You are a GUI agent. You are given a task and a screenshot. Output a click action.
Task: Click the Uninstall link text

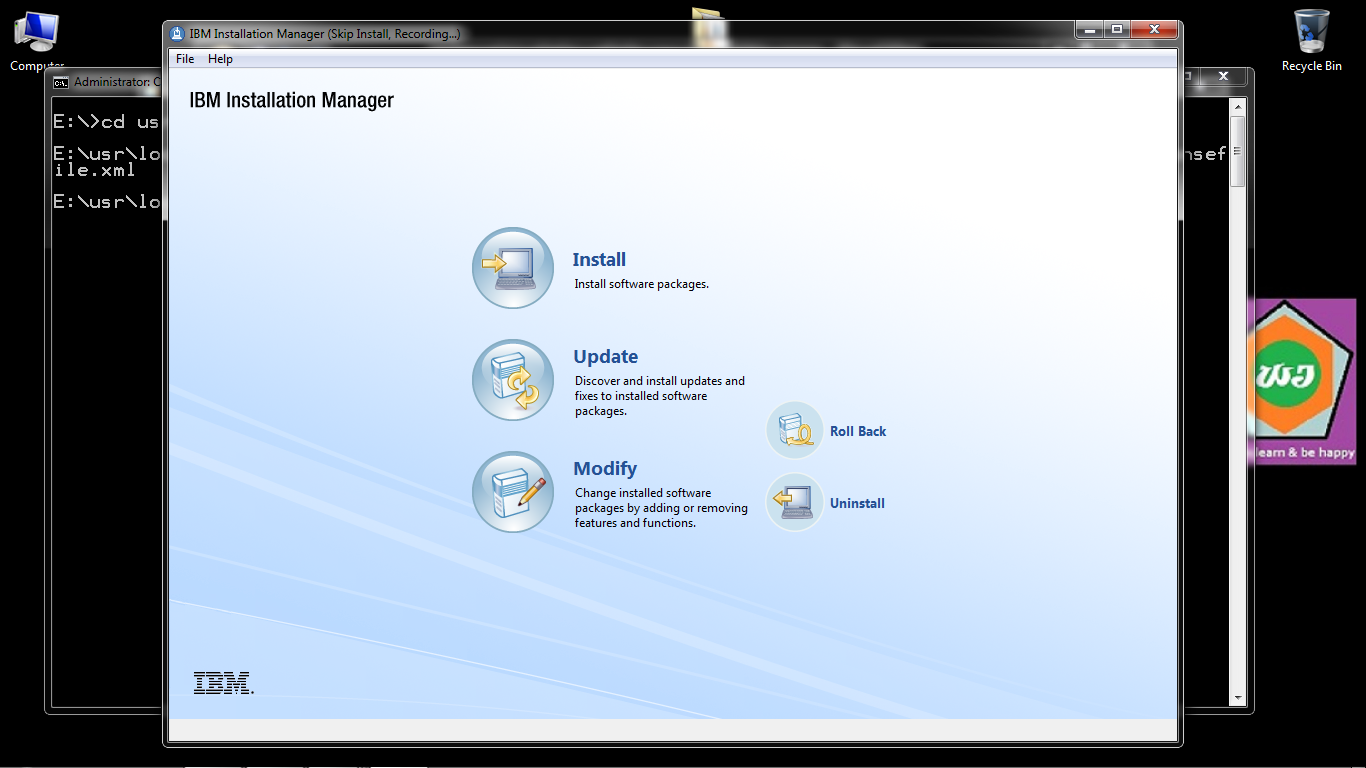click(x=857, y=504)
